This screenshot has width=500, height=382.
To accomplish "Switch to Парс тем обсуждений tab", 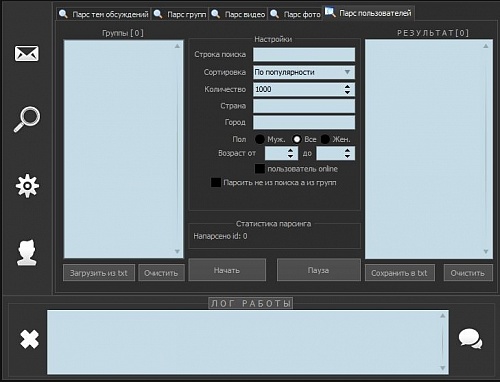I will 104,14.
